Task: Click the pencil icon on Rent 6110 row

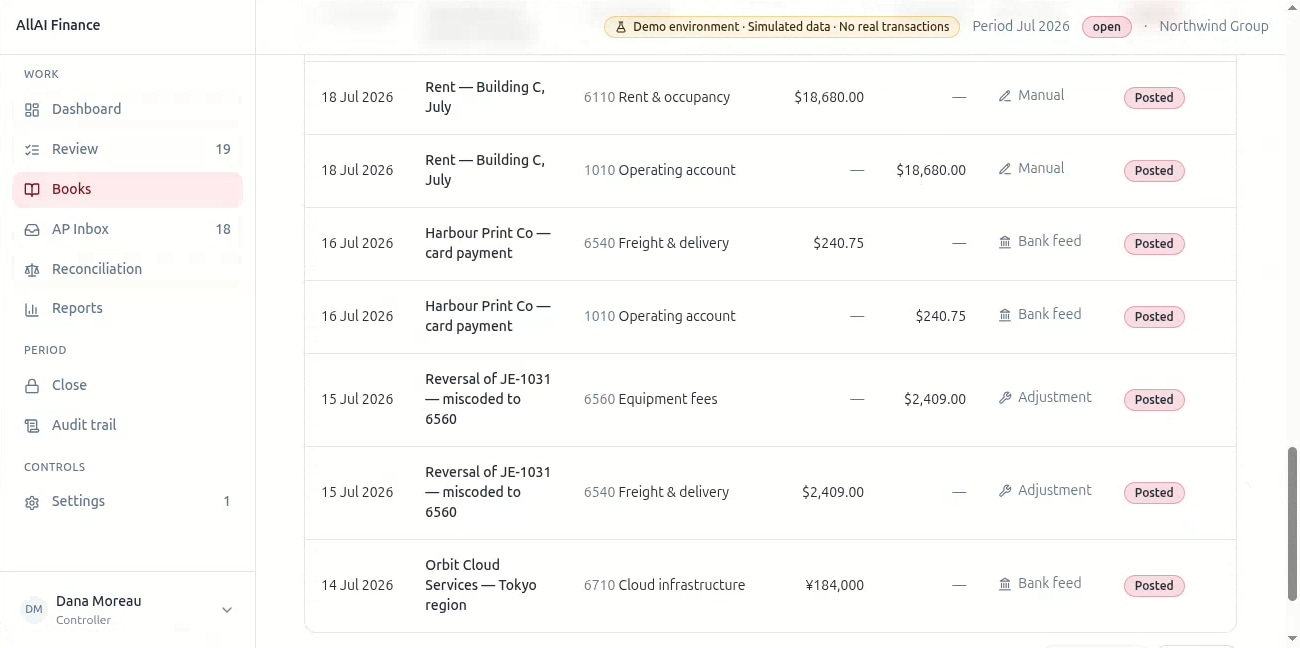Action: click(1005, 96)
